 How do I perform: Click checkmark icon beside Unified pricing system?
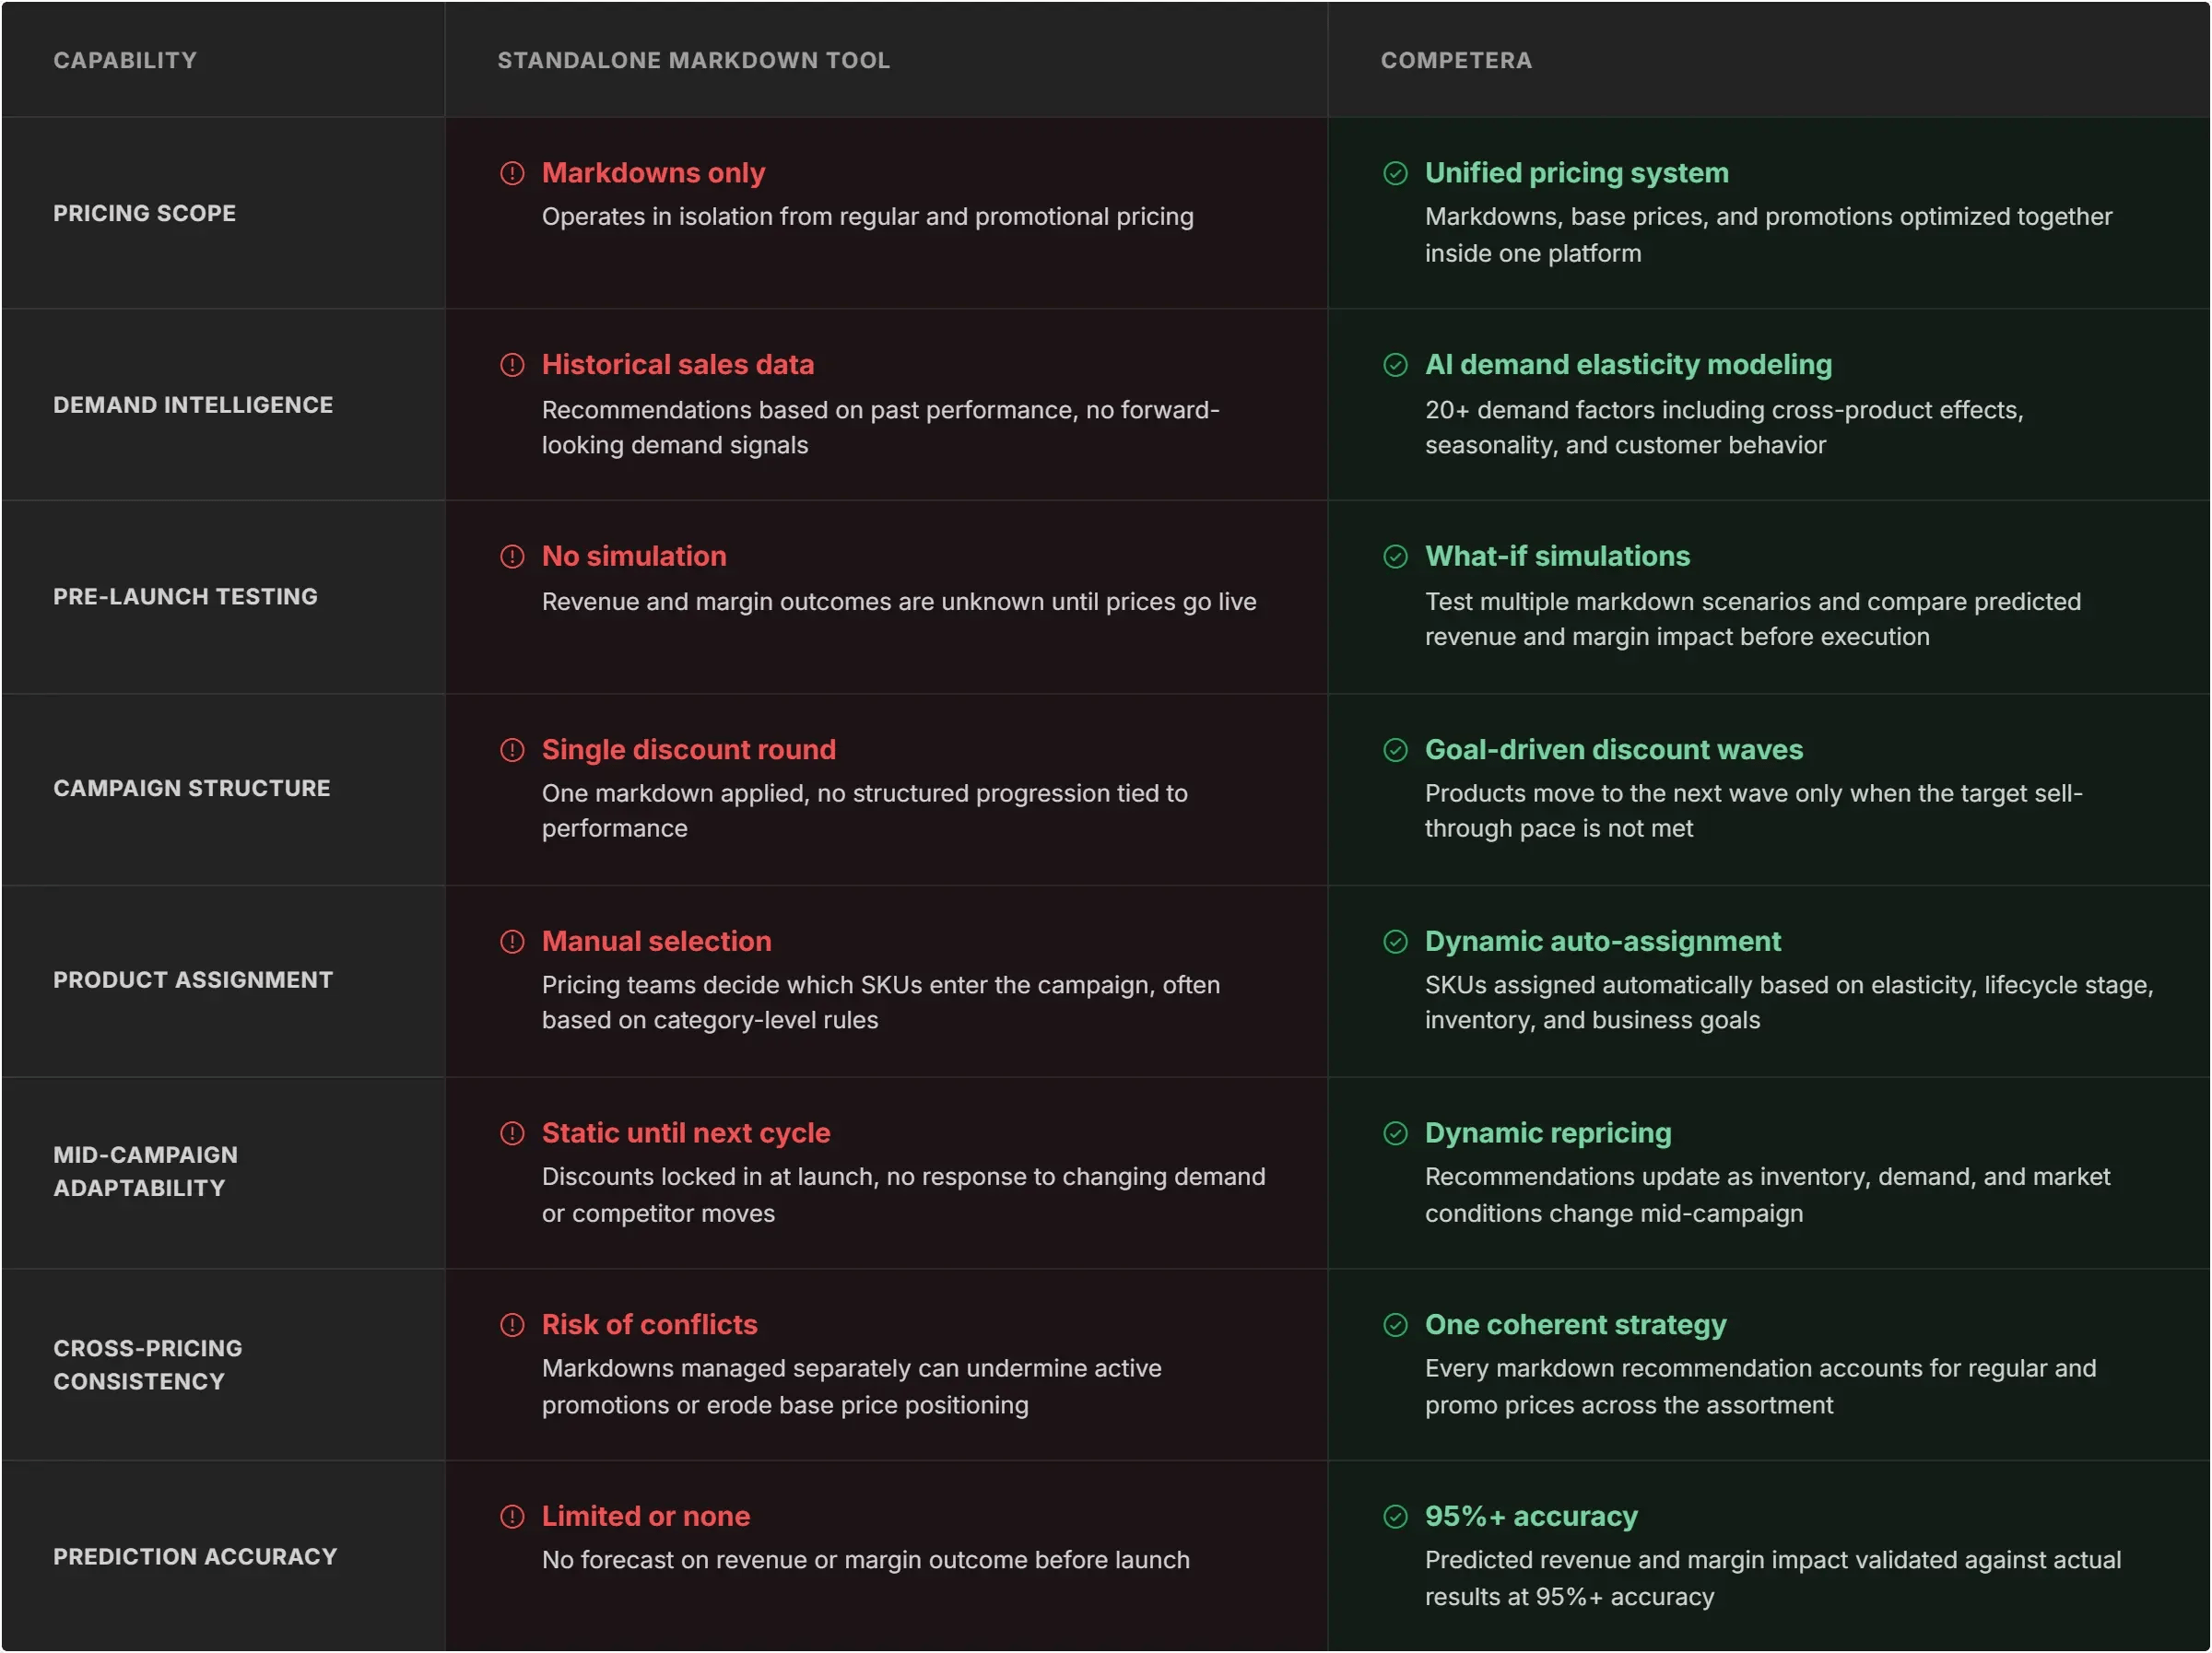(1395, 173)
